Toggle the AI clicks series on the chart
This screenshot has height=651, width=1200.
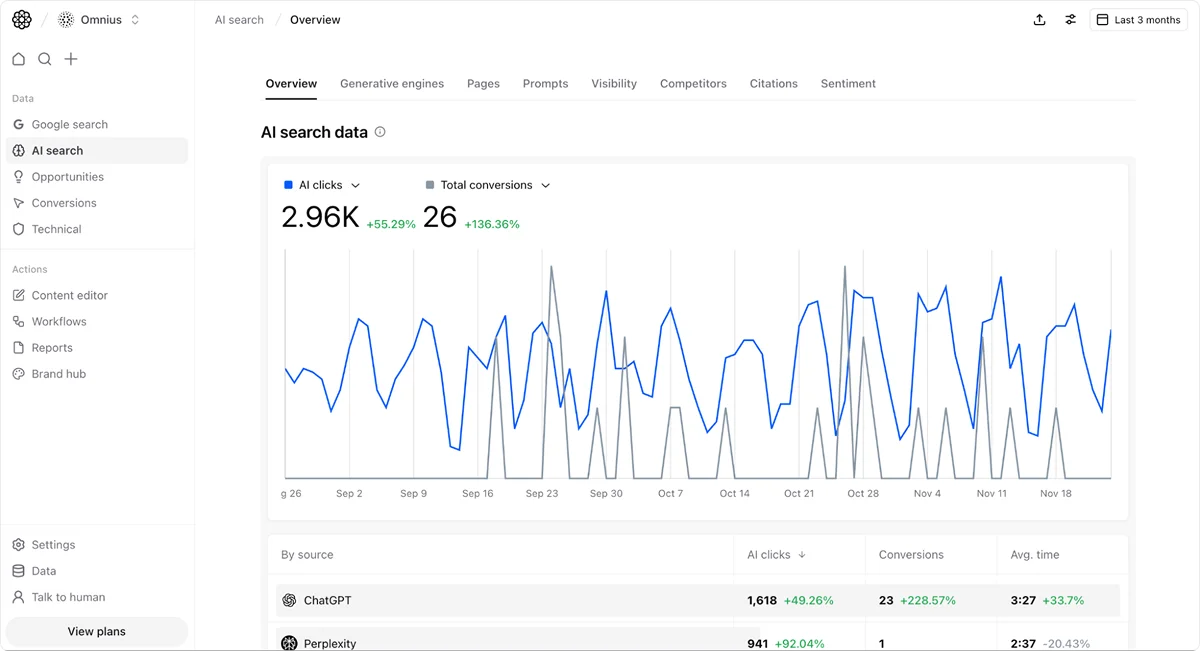tap(290, 185)
